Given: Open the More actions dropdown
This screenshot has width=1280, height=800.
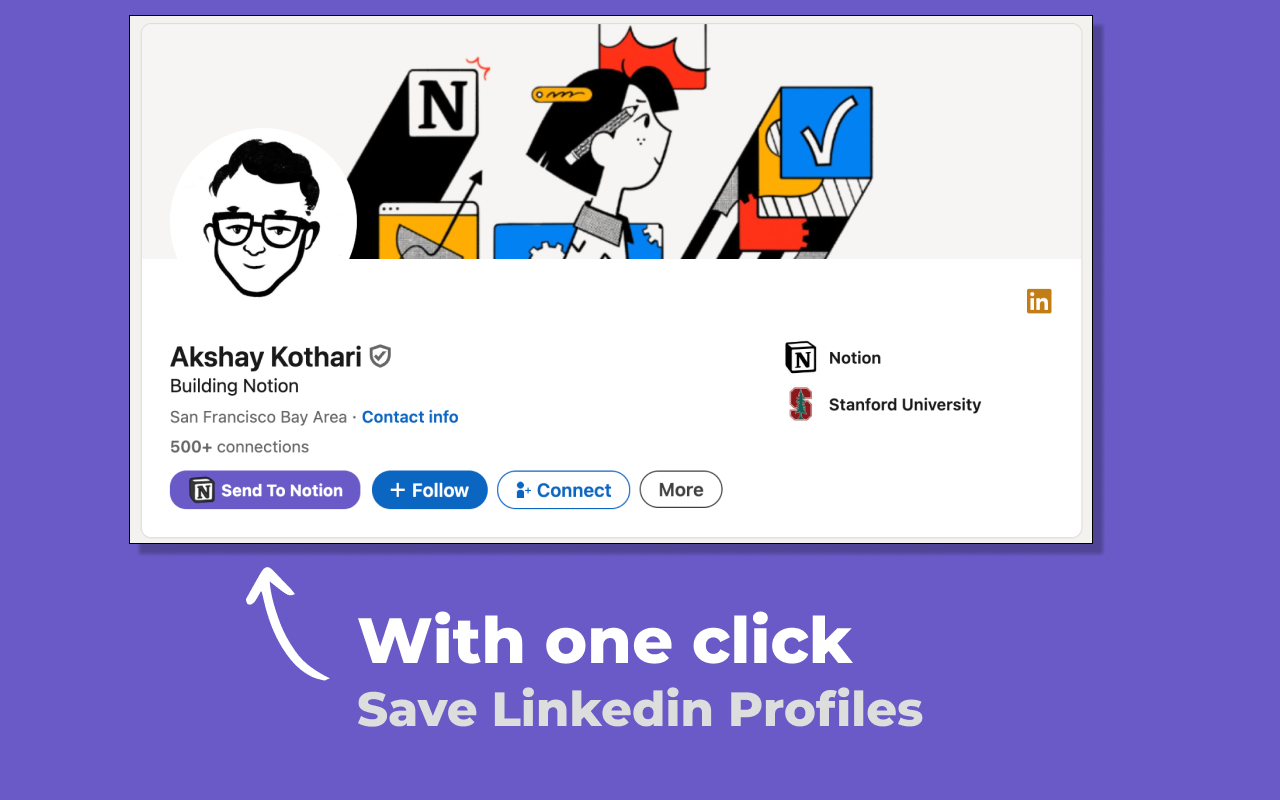Looking at the screenshot, I should click(680, 490).
